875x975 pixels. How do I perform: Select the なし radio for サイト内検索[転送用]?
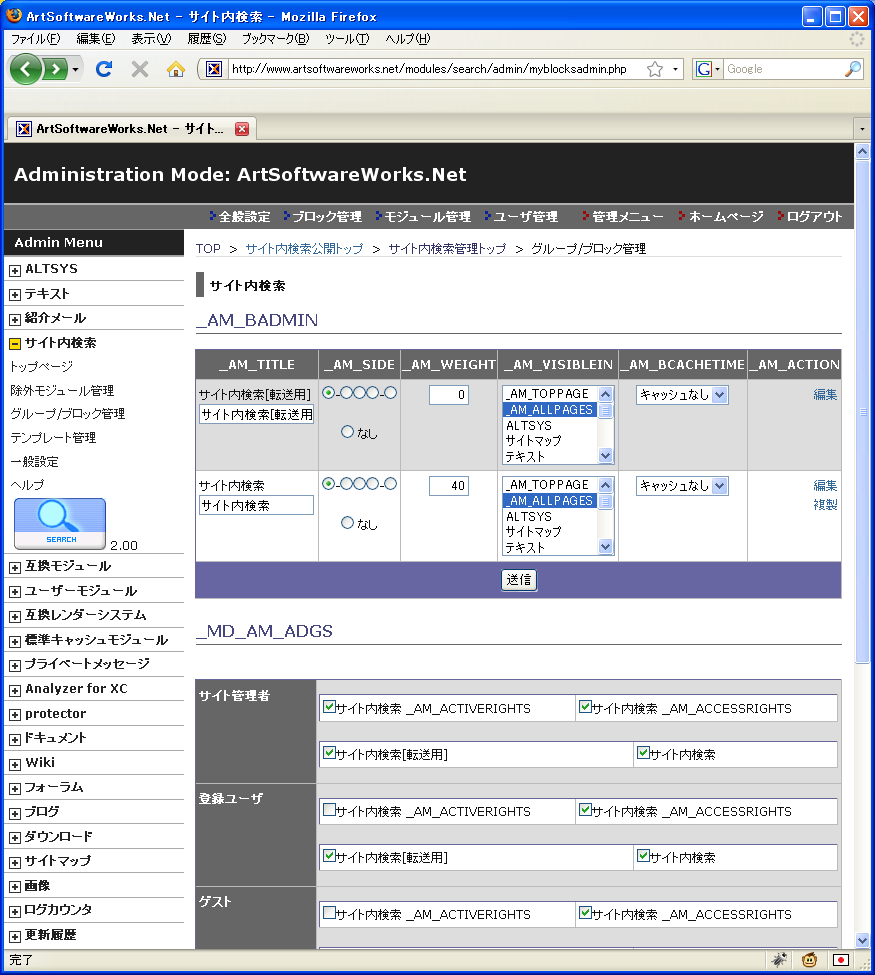(x=348, y=432)
